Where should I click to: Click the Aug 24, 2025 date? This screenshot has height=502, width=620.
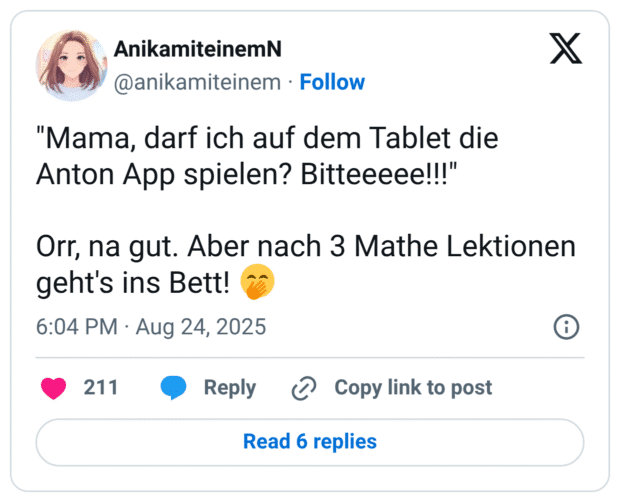click(202, 327)
